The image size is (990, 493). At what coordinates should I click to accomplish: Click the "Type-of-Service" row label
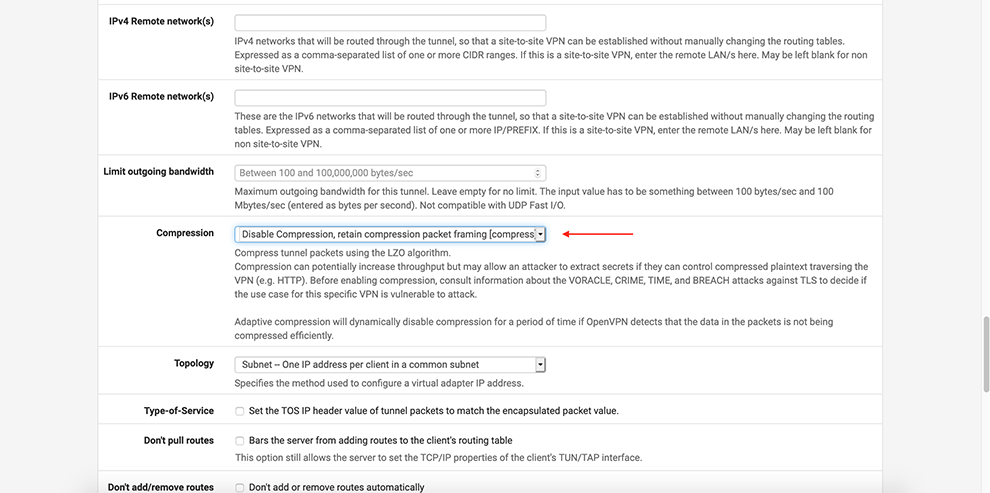click(179, 411)
